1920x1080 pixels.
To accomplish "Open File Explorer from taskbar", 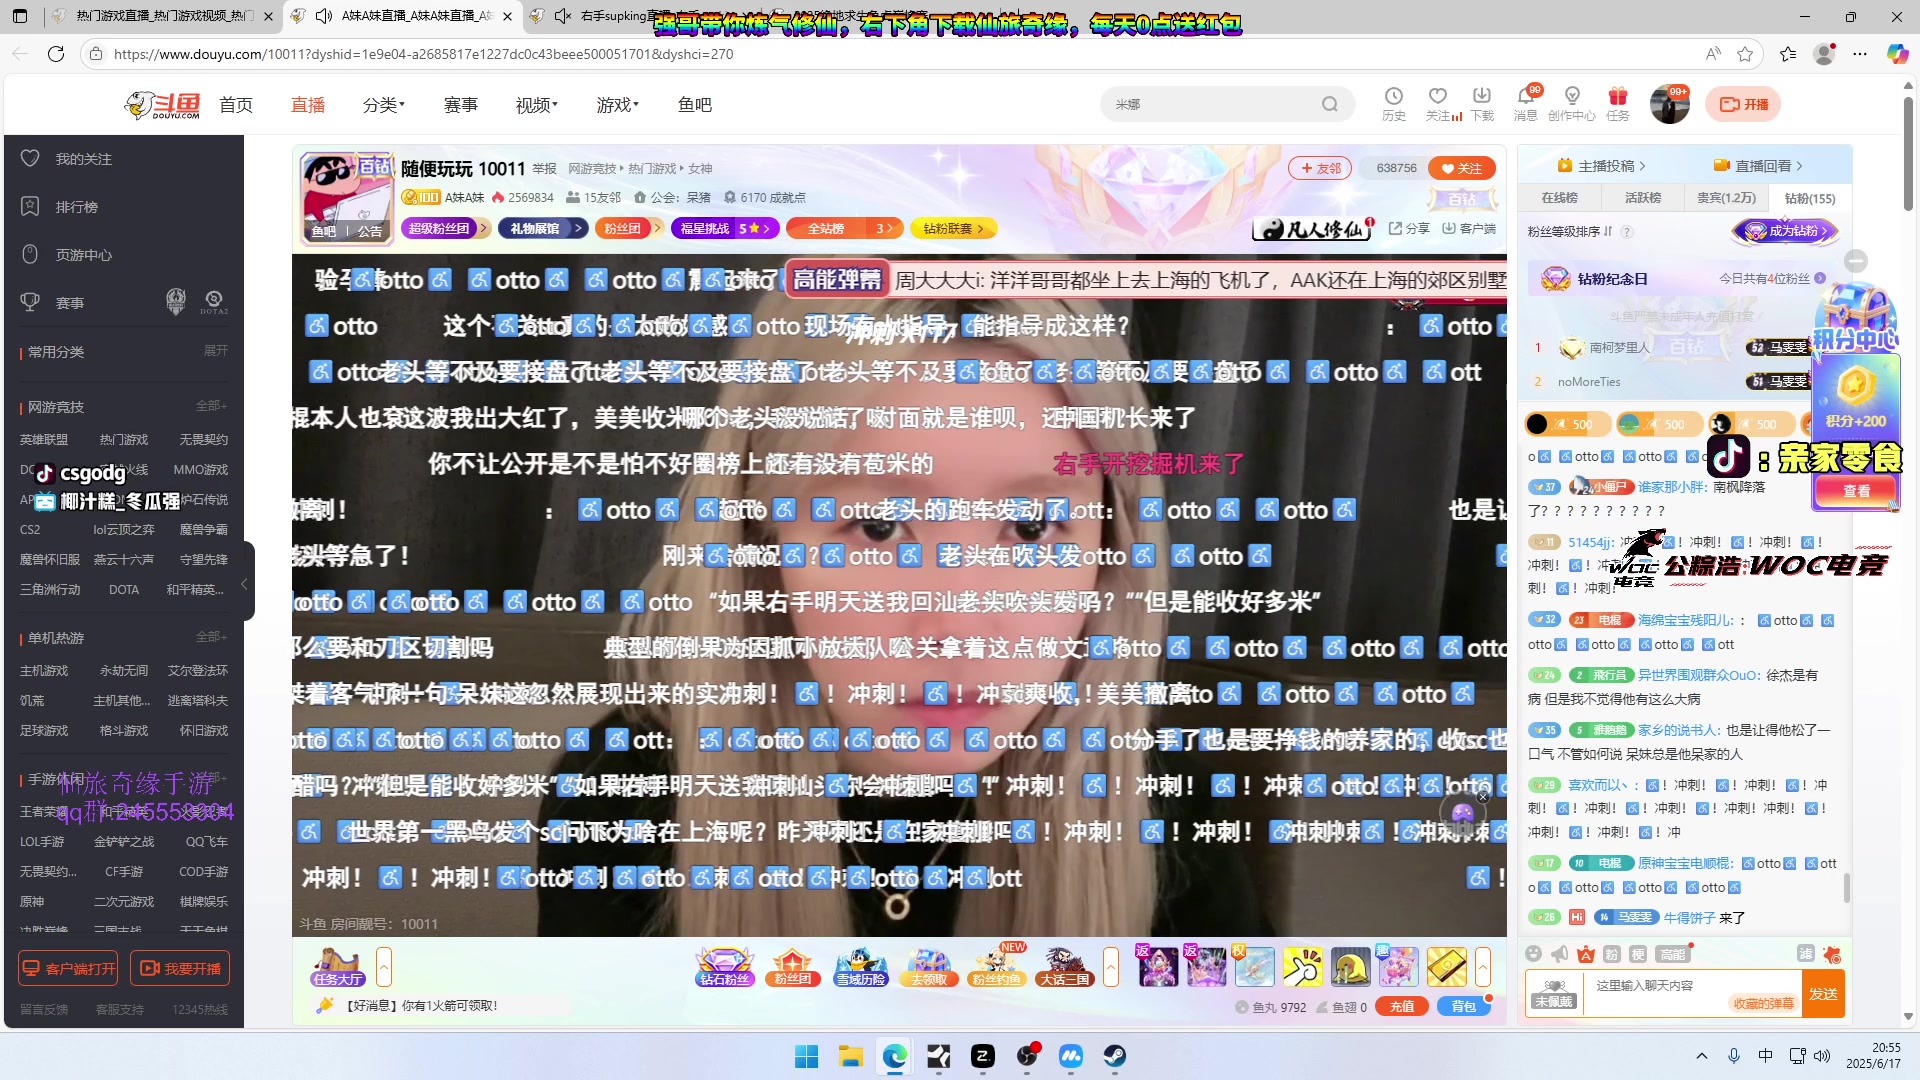I will coord(850,1056).
